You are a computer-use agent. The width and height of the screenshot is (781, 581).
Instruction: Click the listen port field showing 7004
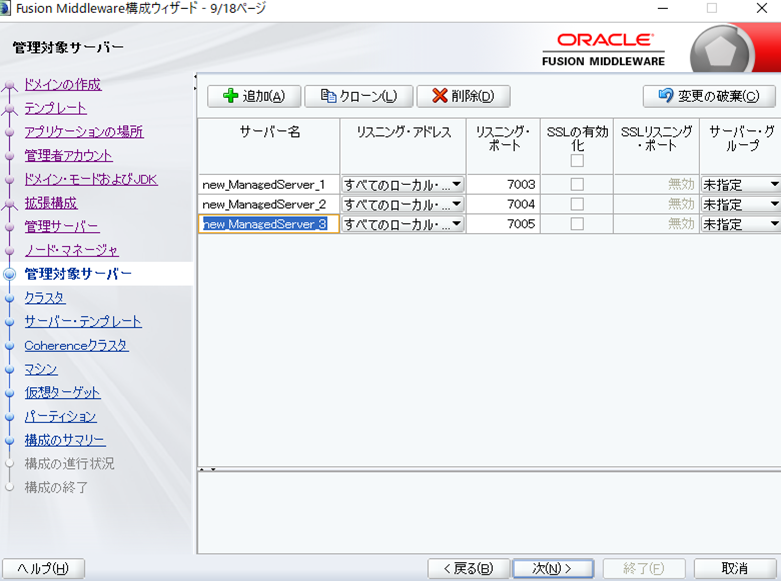(503, 204)
